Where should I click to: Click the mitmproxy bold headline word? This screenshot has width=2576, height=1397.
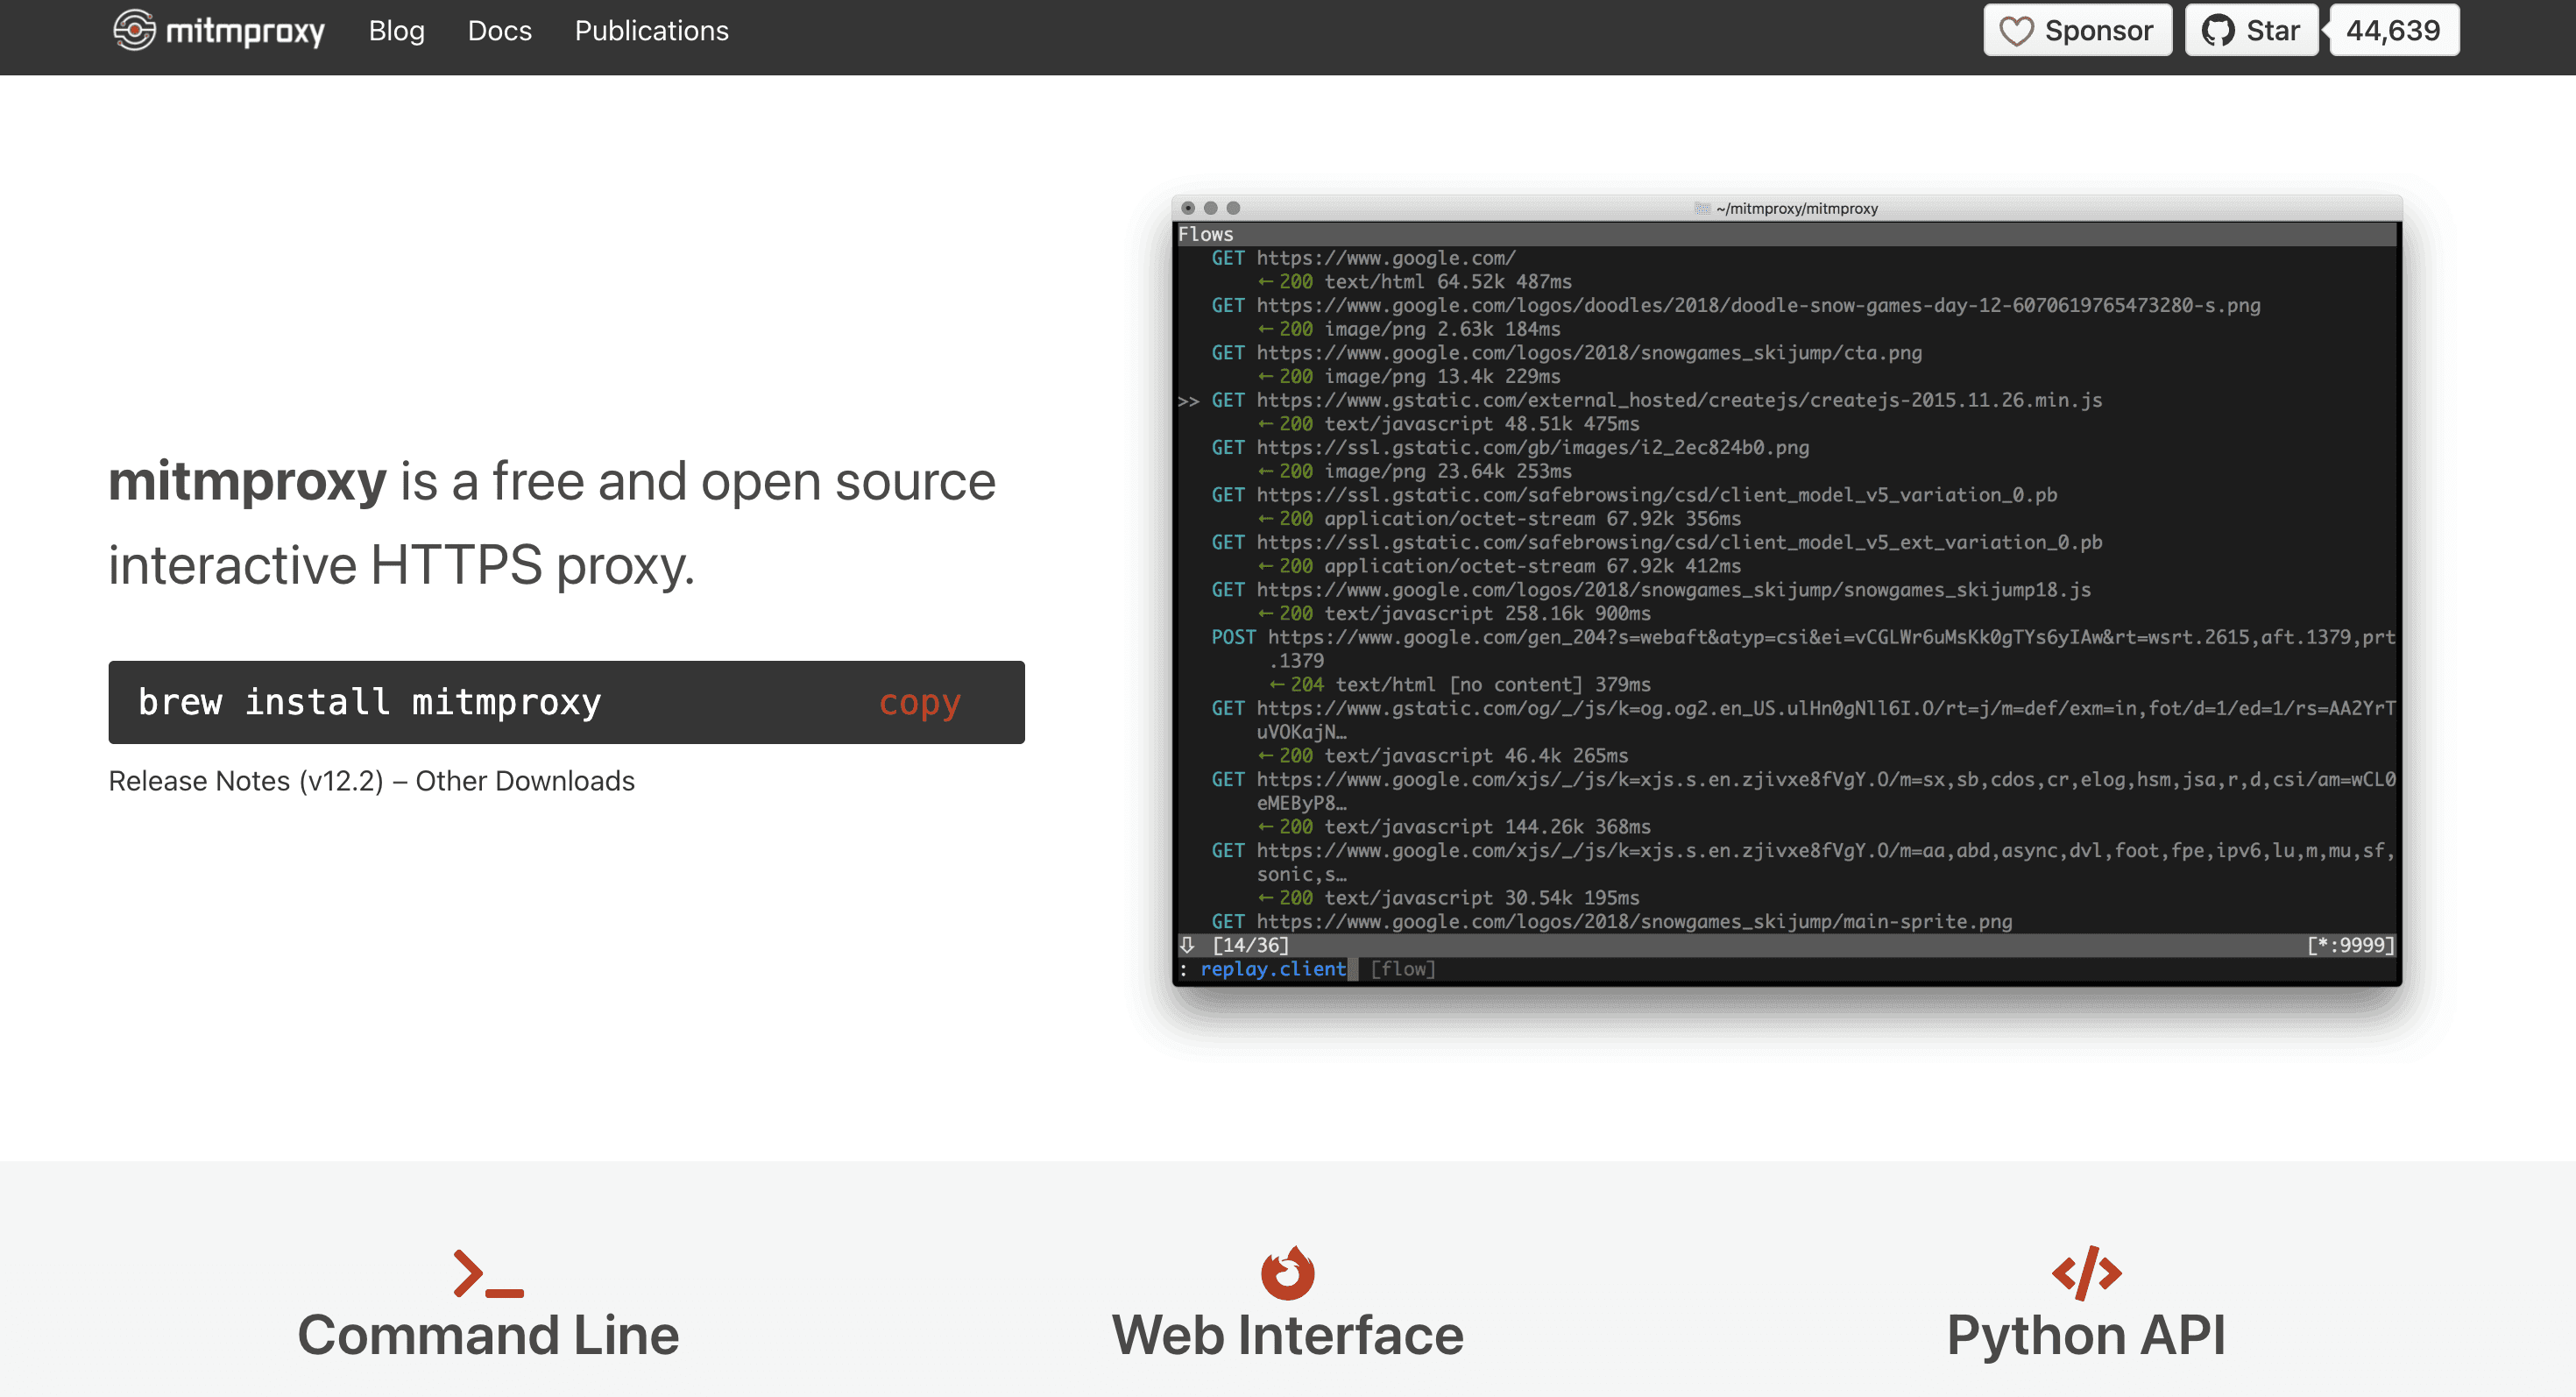247,482
